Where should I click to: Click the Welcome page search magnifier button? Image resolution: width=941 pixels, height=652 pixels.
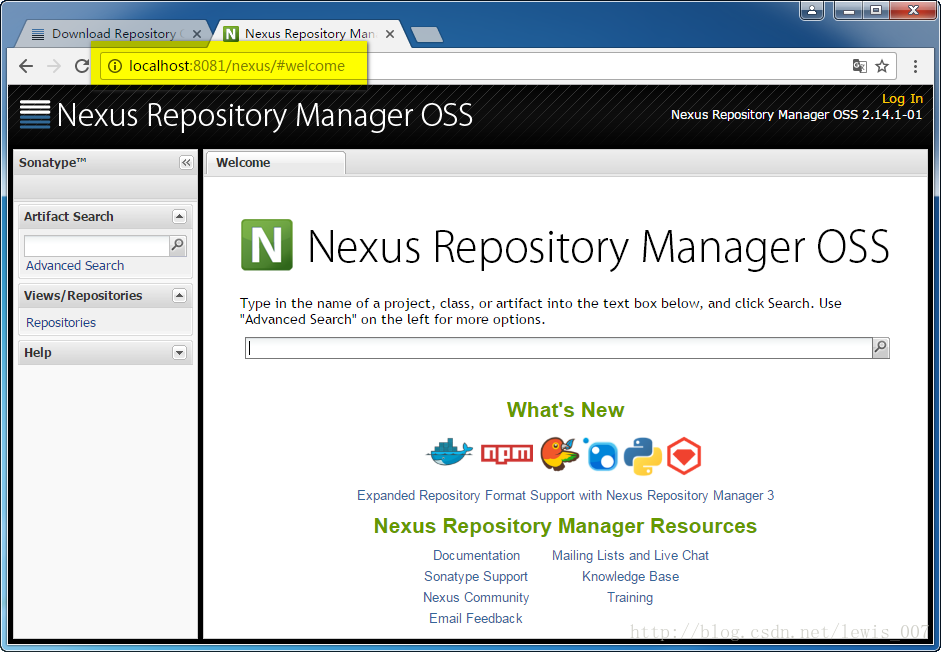click(x=880, y=348)
